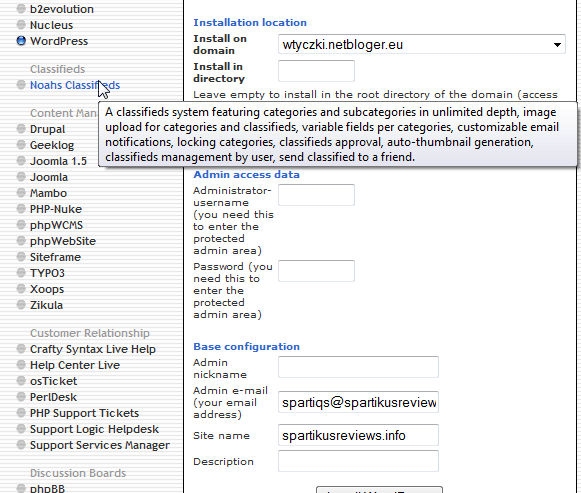The image size is (581, 493).
Task: Select Xoops in the sidebar
Action: (x=47, y=289)
